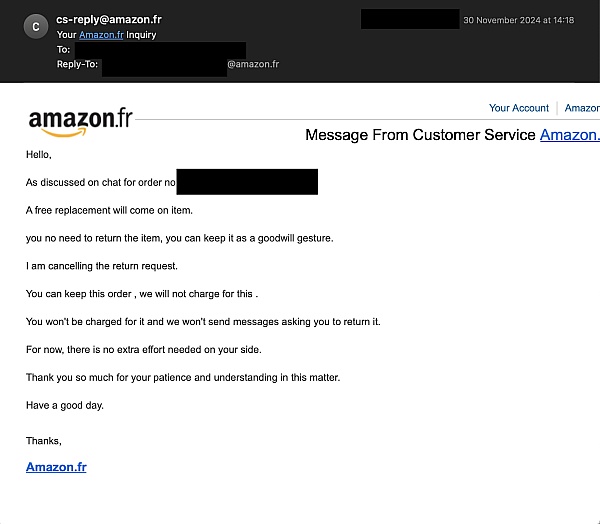
Task: Click Amazon.fr link in the subject line
Action: pyautogui.click(x=101, y=35)
